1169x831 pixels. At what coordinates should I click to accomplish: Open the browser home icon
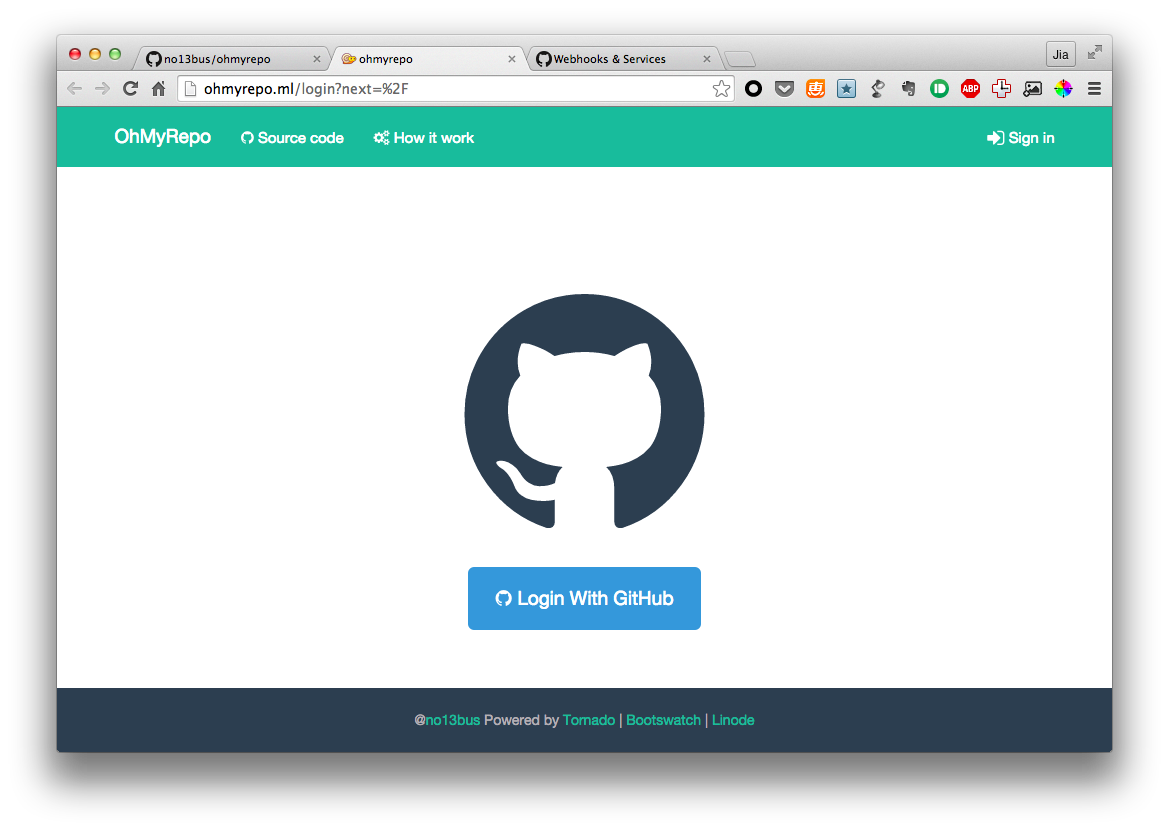pos(158,89)
